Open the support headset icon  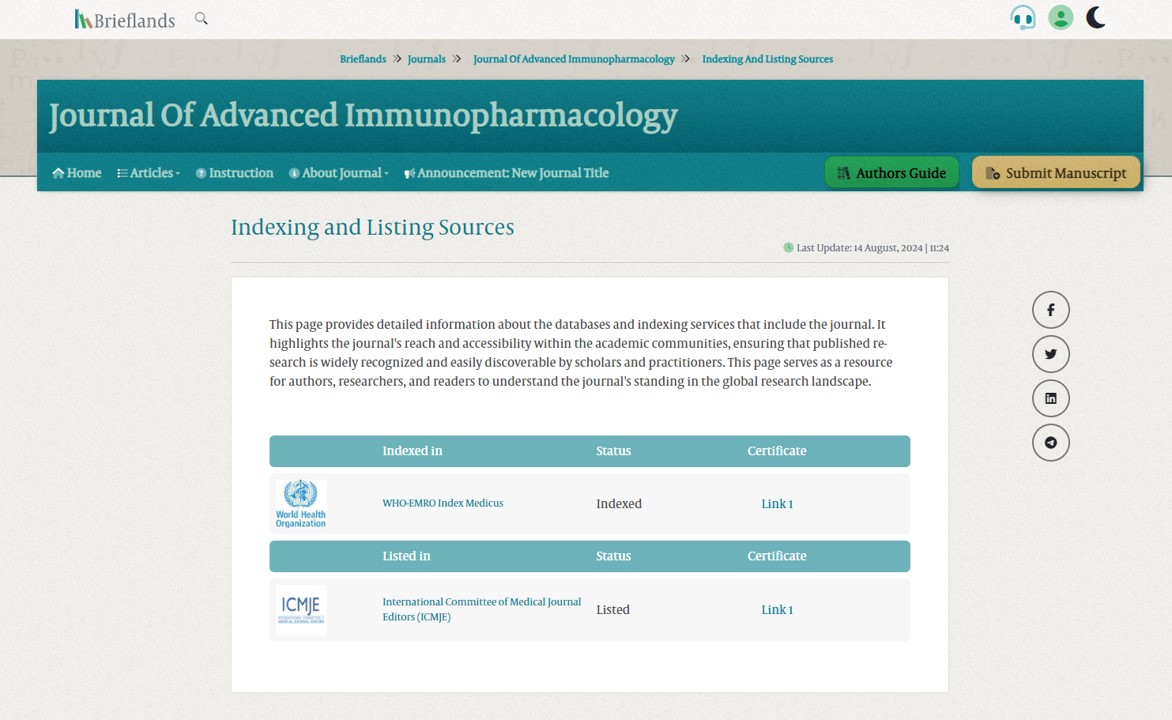tap(1022, 18)
